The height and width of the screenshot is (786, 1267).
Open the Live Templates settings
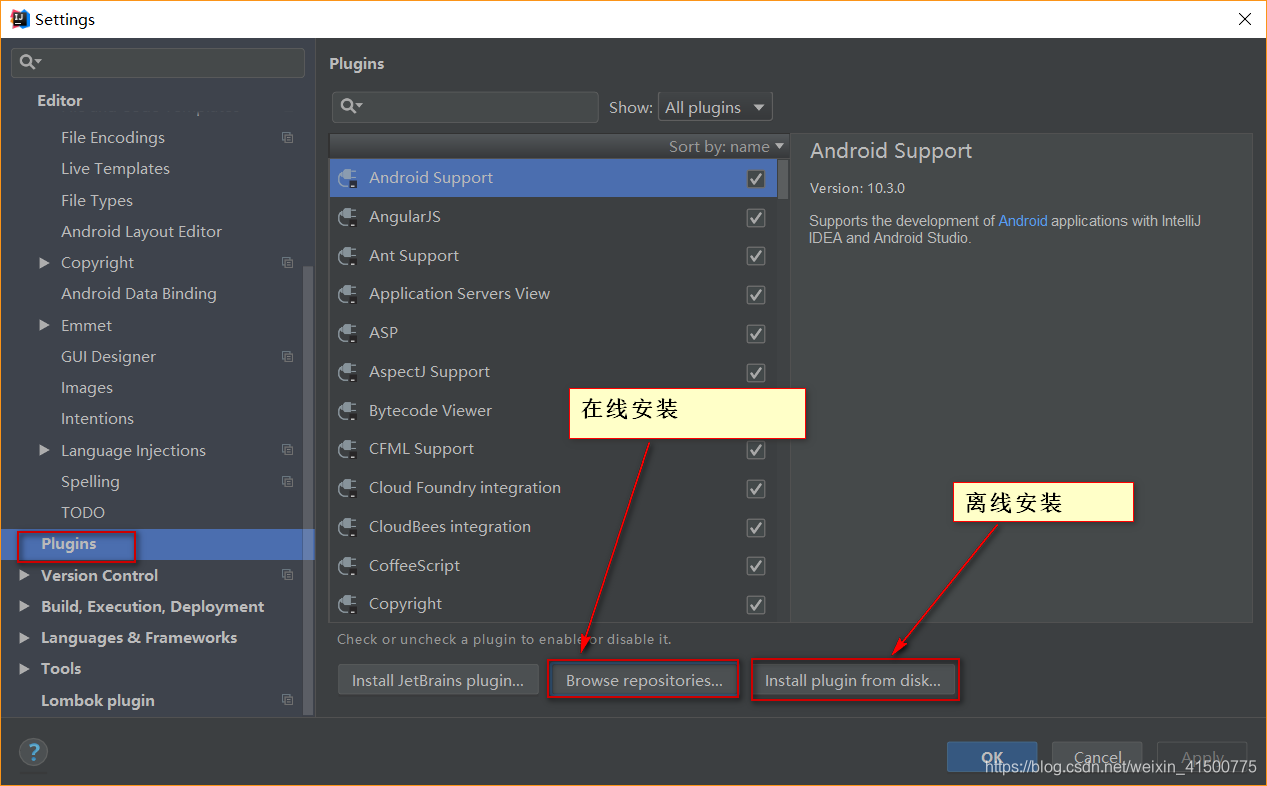click(x=115, y=169)
